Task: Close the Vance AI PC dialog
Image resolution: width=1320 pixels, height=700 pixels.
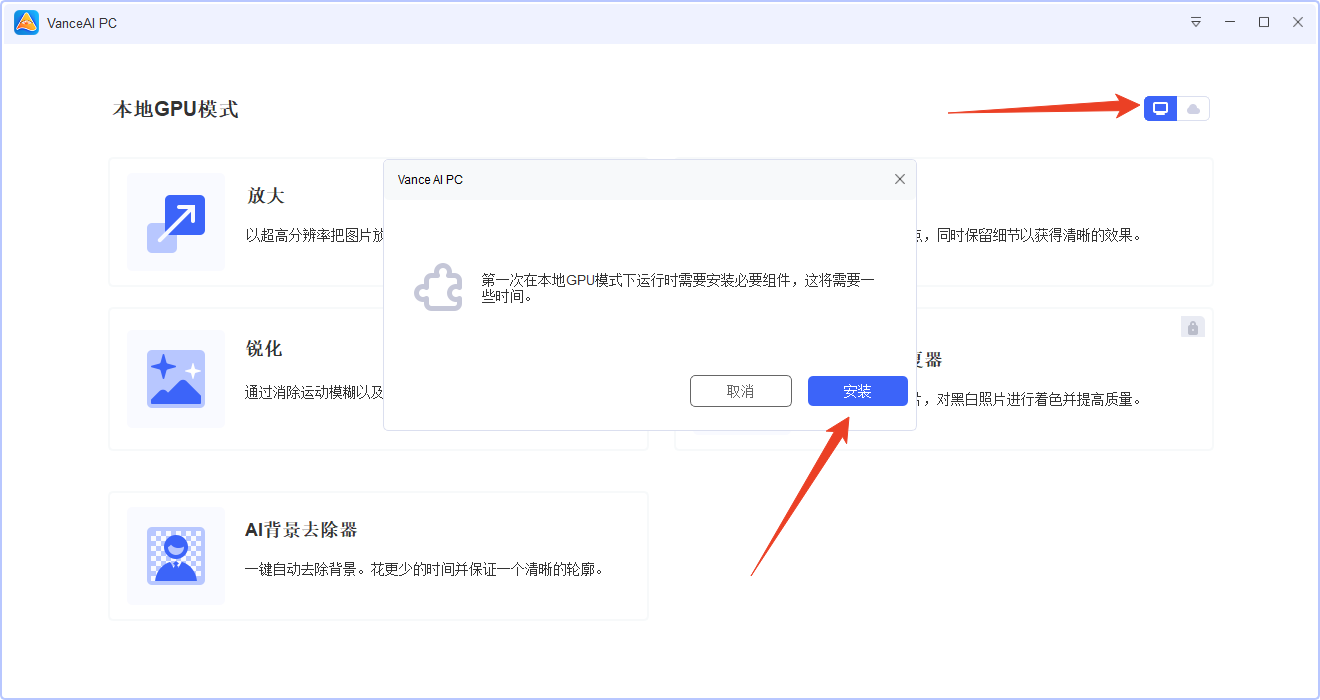Action: point(899,179)
